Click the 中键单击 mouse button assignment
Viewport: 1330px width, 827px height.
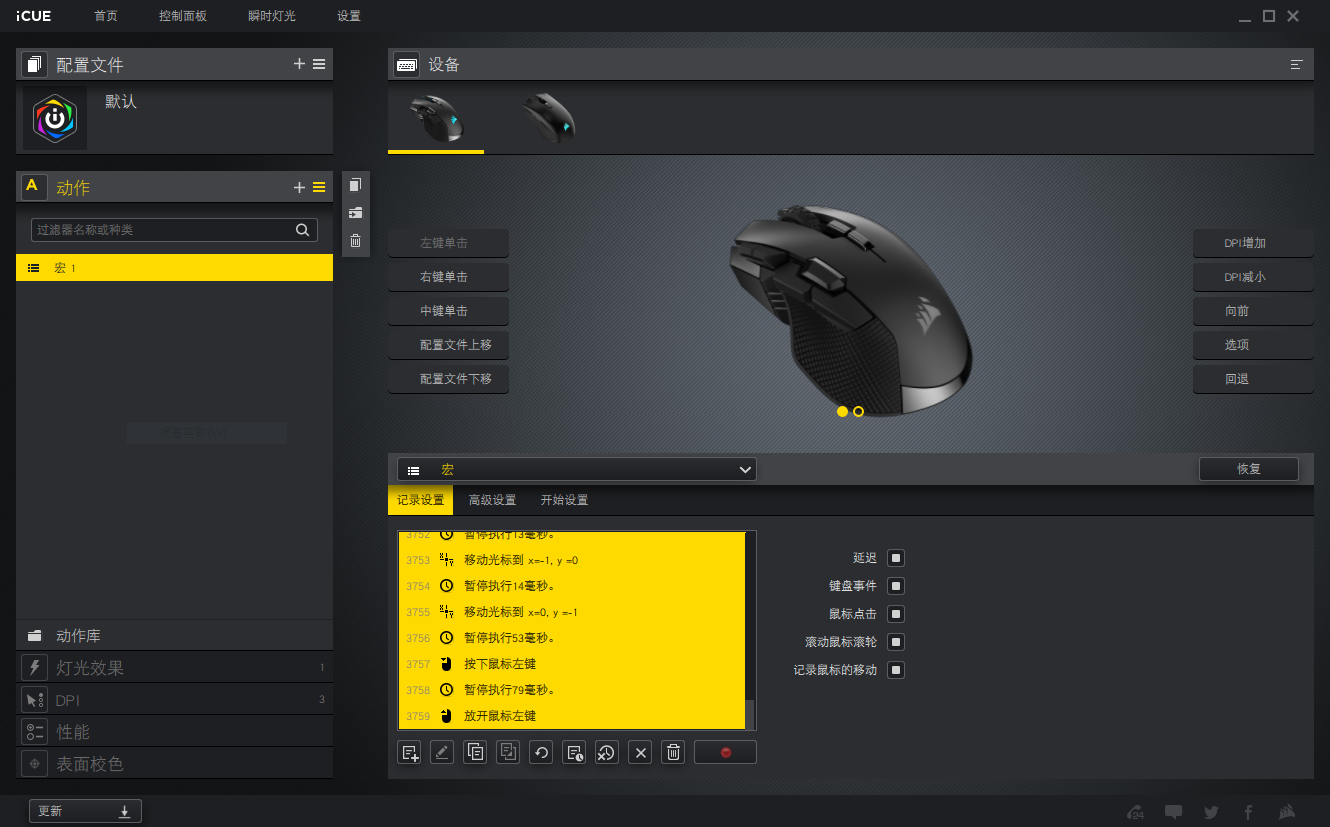click(448, 311)
